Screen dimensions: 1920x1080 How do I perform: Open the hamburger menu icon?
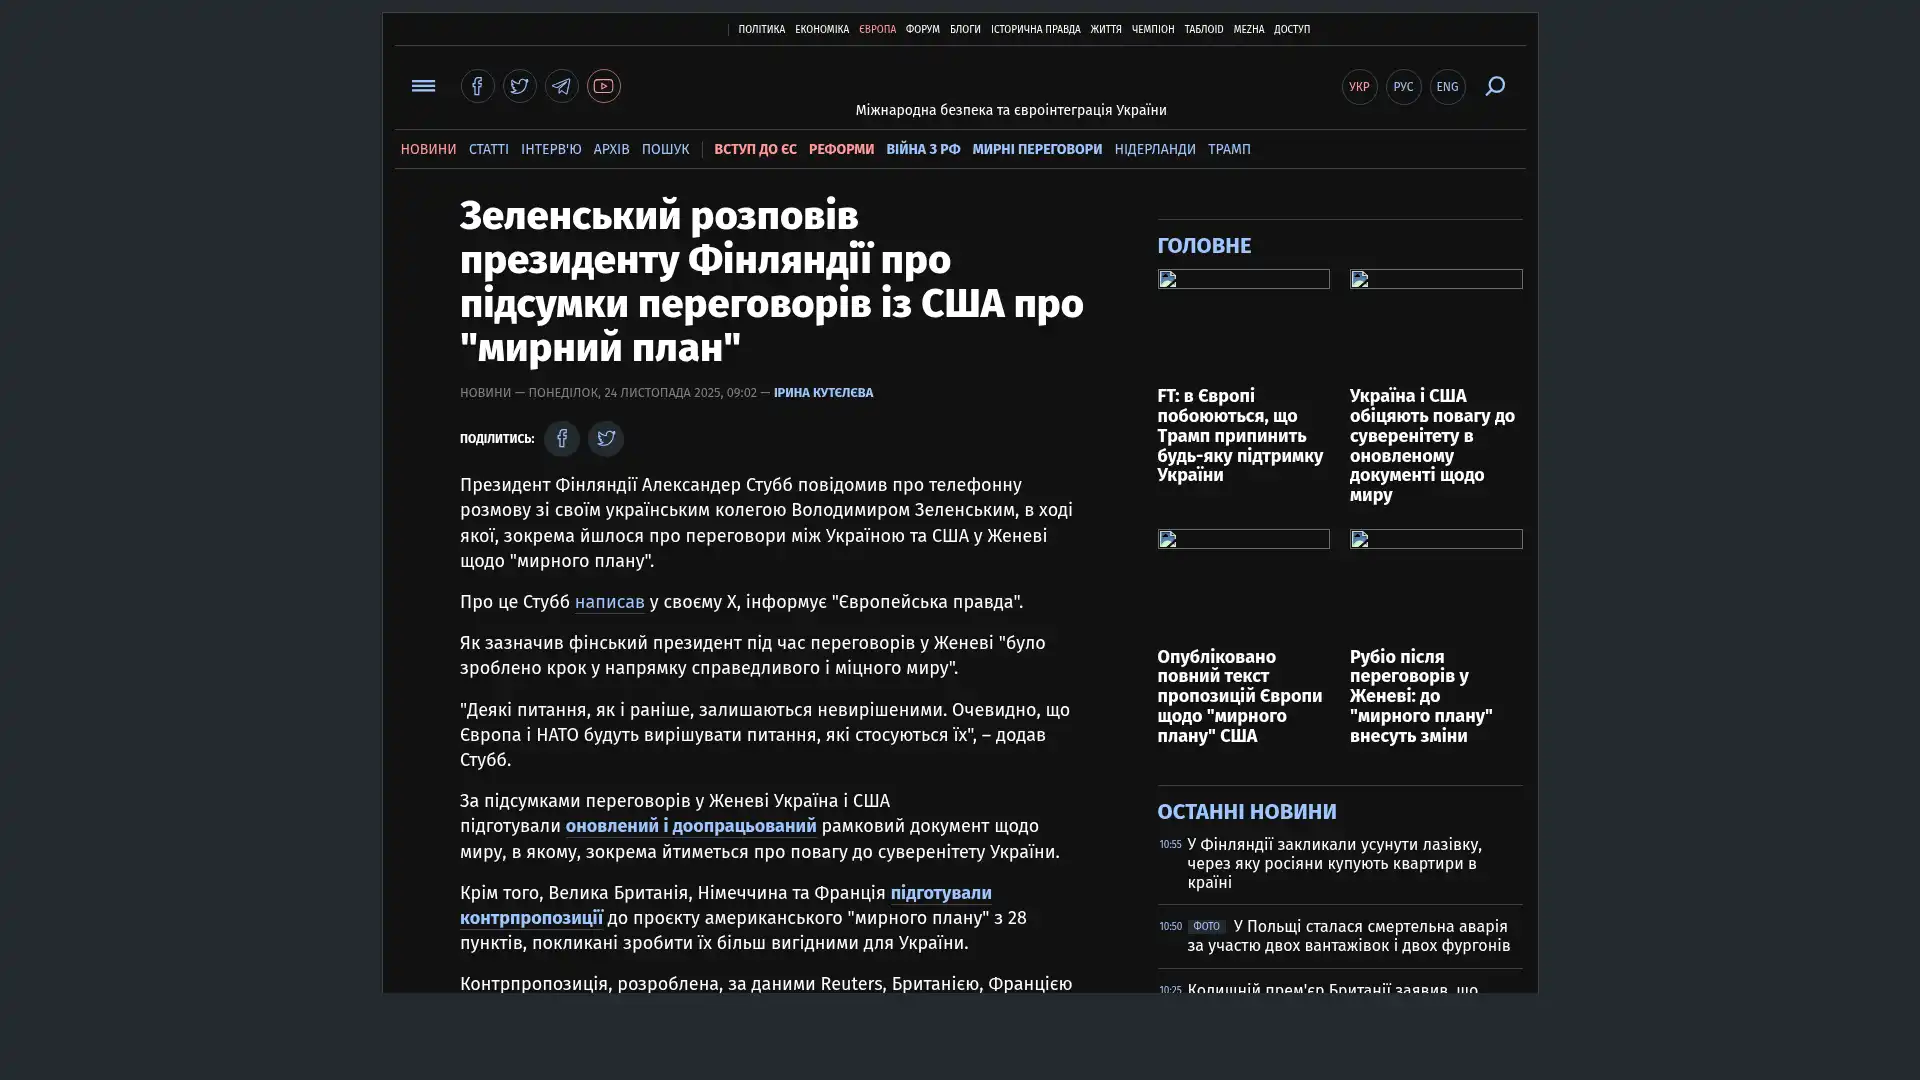423,86
